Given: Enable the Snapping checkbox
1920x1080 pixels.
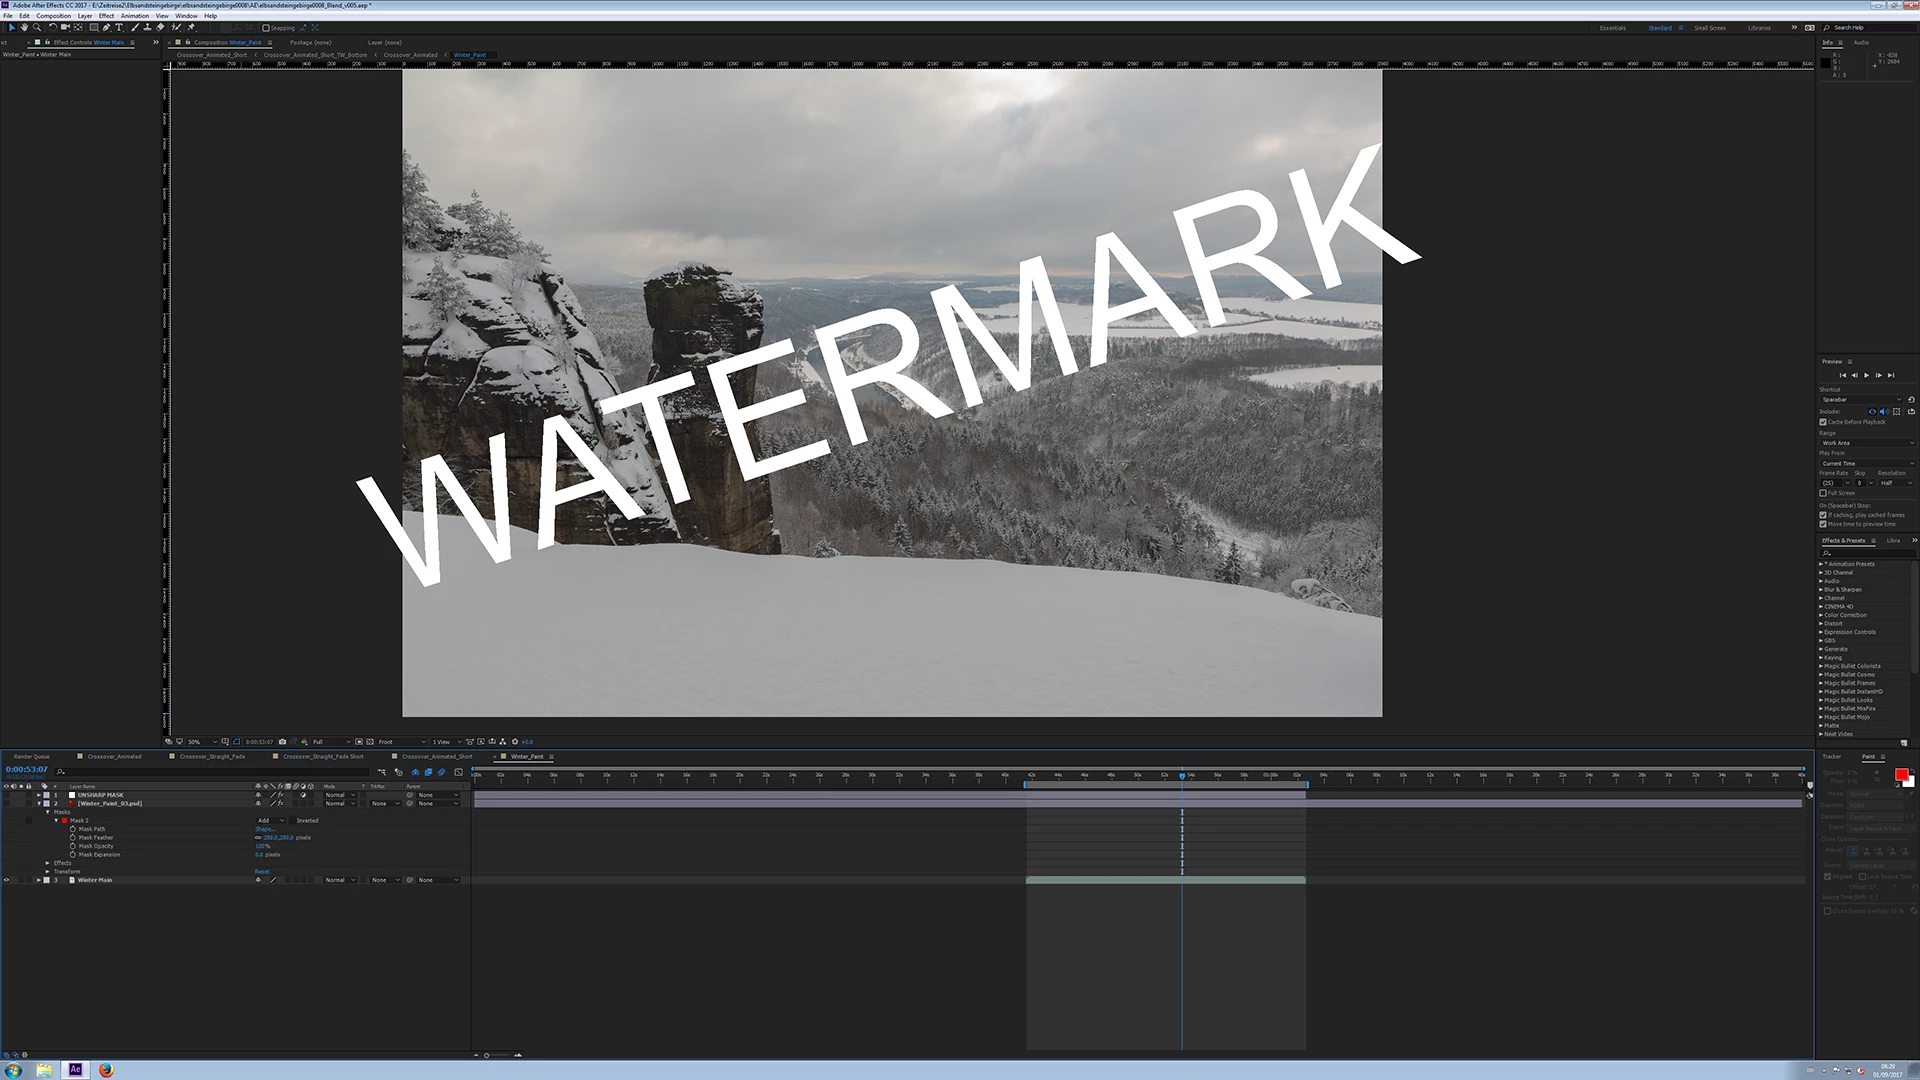Looking at the screenshot, I should (266, 28).
